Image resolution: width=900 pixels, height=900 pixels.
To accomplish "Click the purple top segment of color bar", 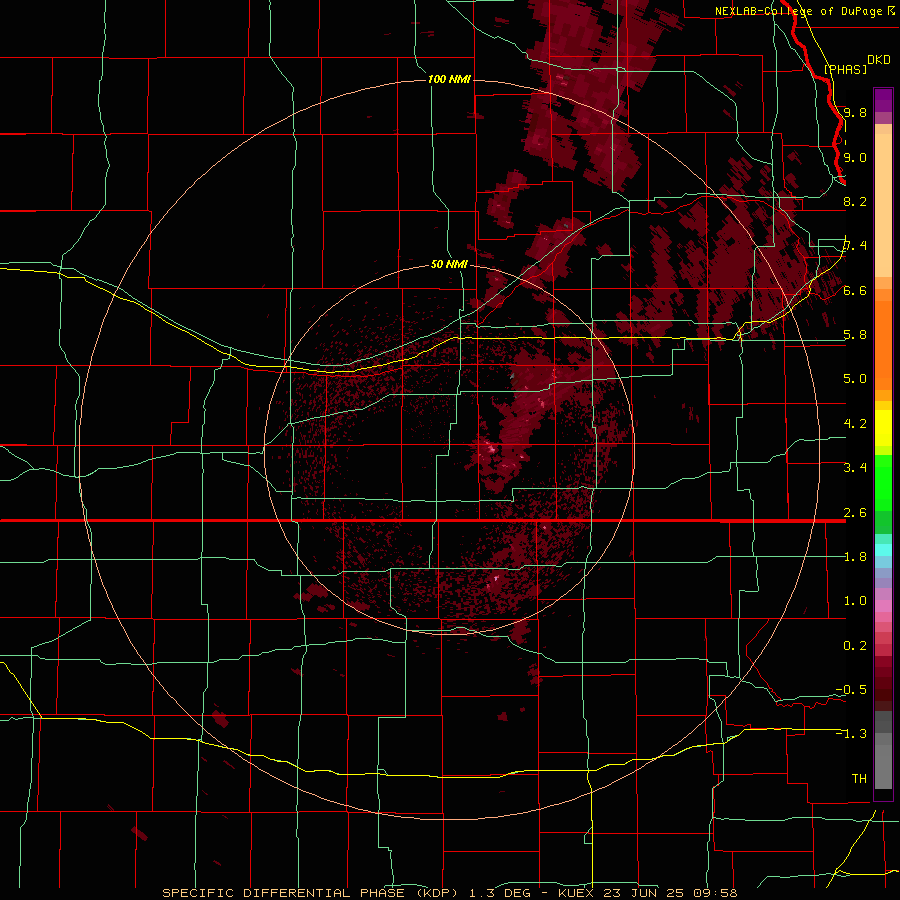I will (x=883, y=100).
